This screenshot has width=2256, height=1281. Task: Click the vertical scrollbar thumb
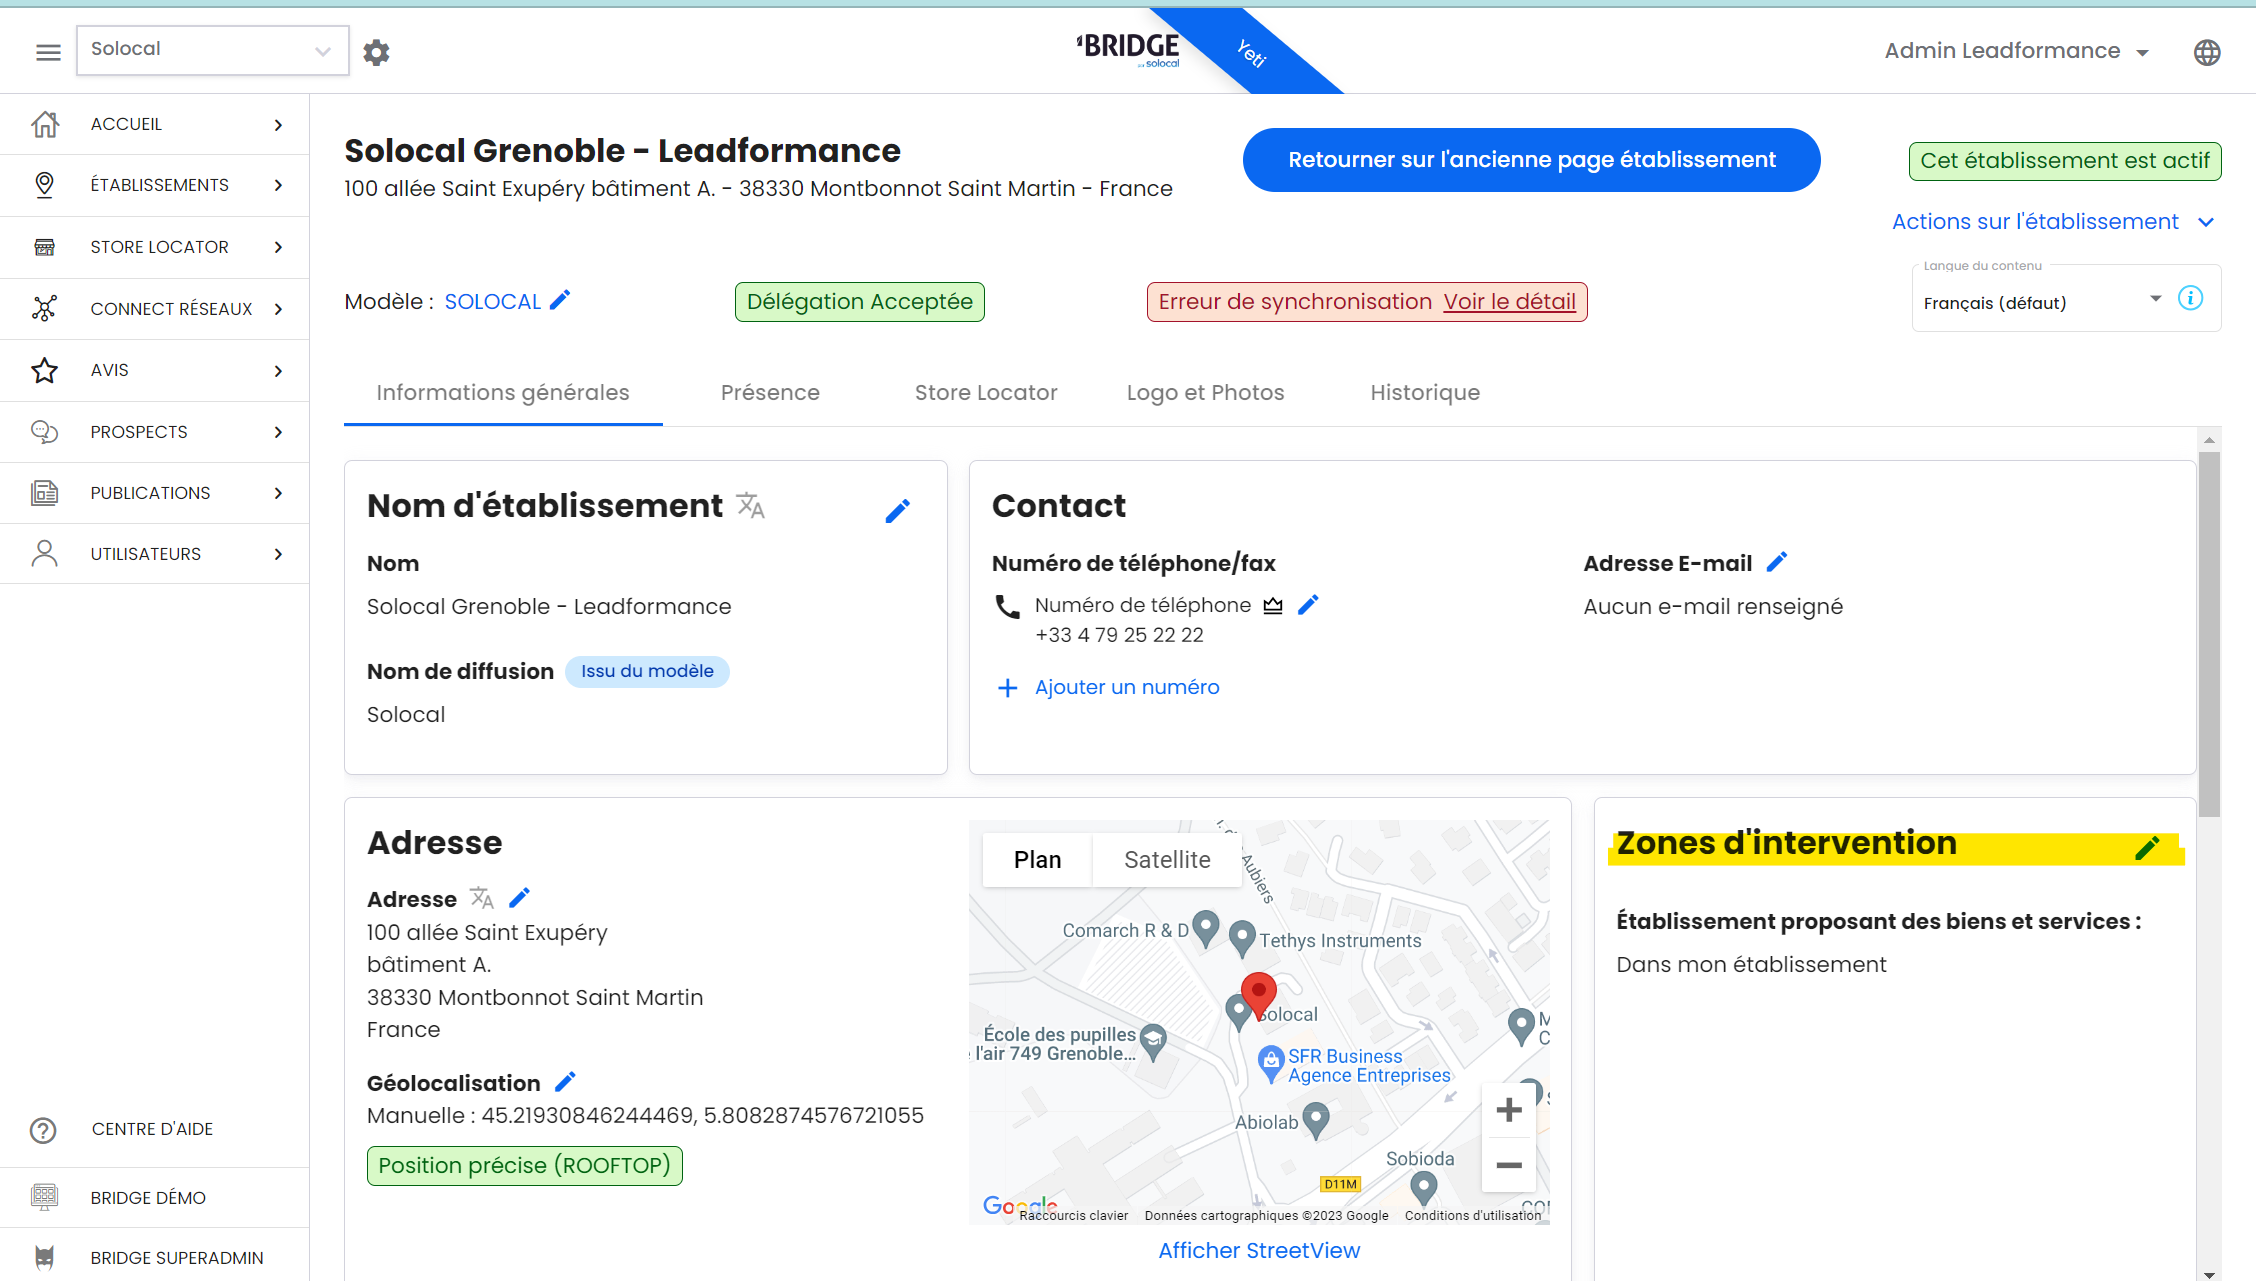click(x=2209, y=634)
